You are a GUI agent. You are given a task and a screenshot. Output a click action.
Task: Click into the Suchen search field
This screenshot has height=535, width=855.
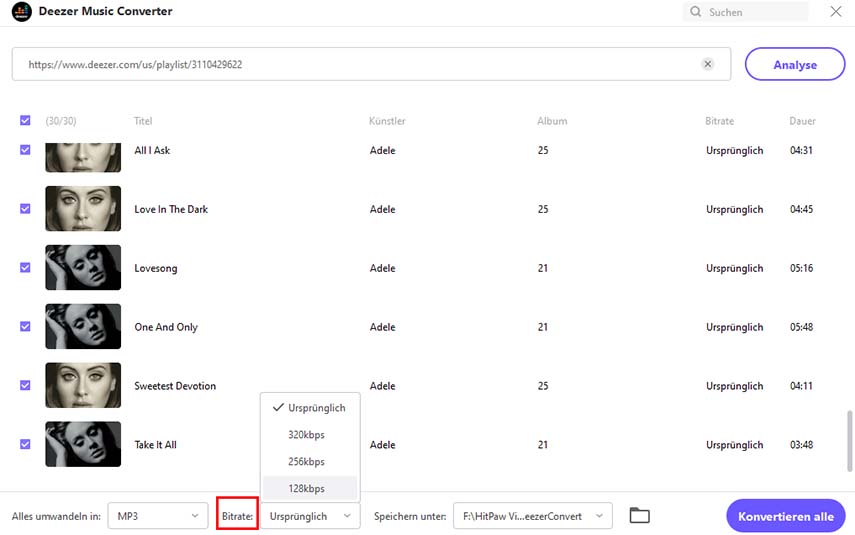tap(745, 11)
